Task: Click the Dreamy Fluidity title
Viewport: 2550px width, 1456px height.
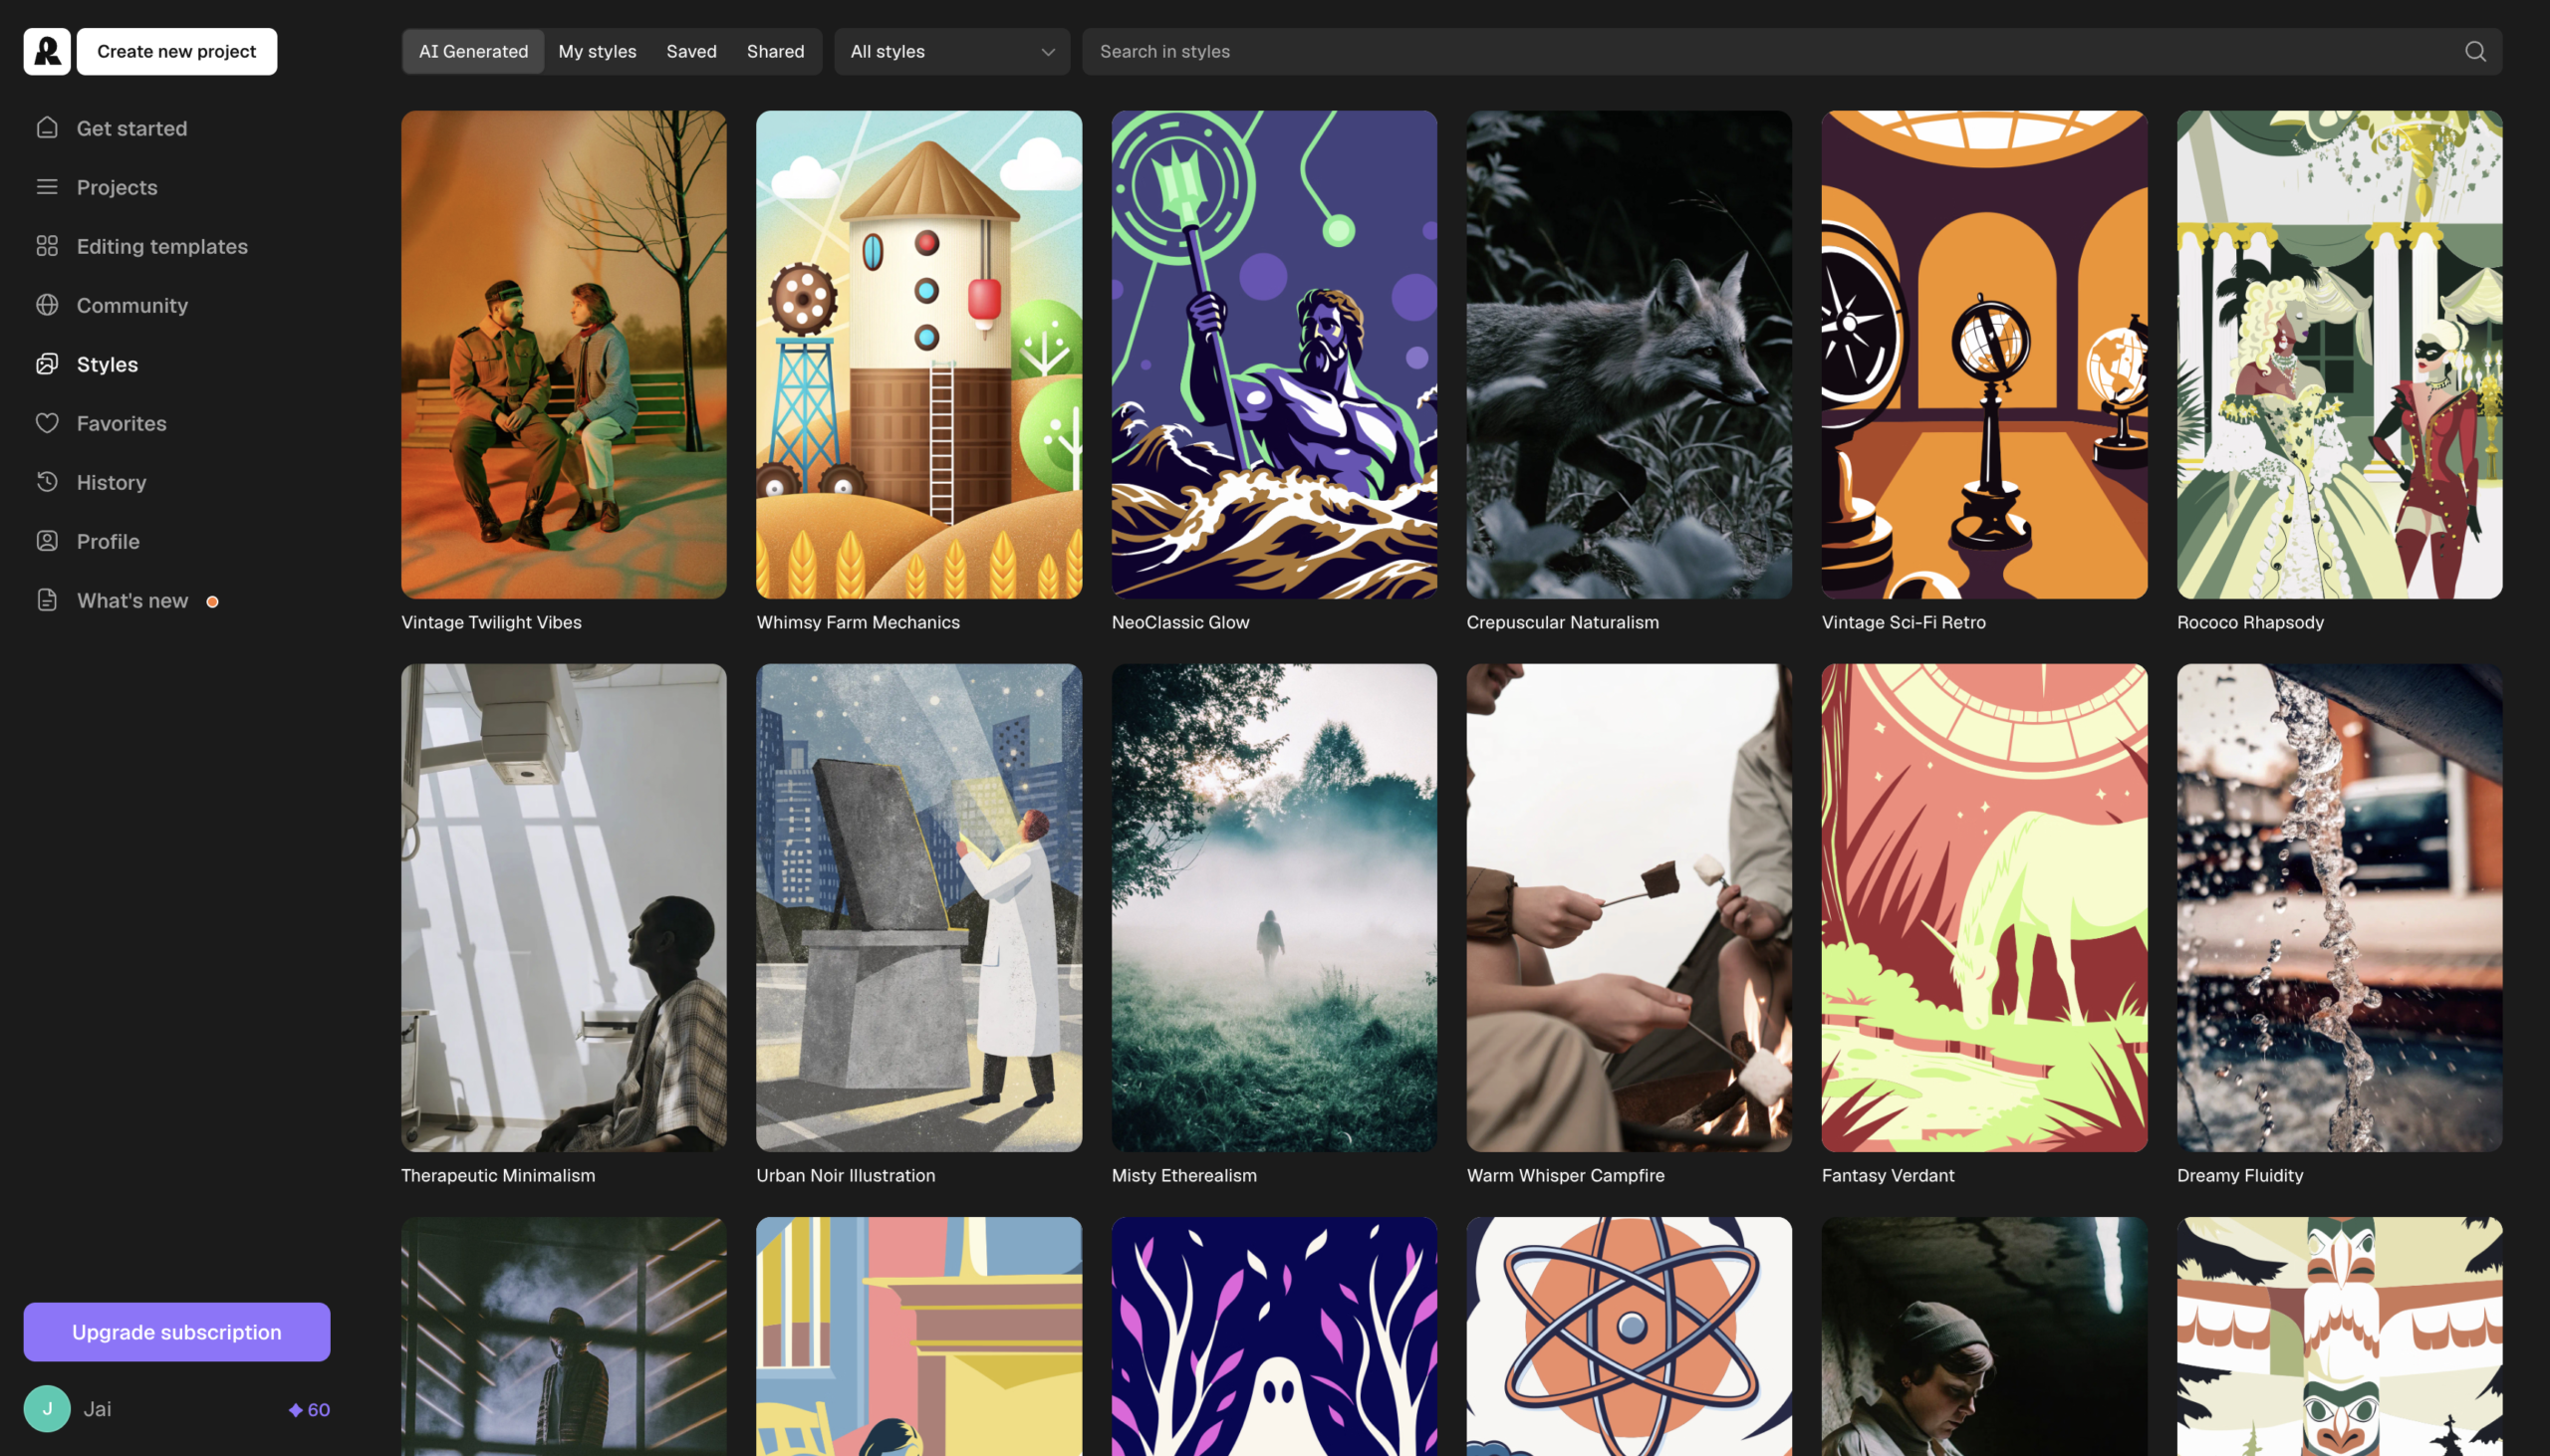Action: point(2240,1176)
